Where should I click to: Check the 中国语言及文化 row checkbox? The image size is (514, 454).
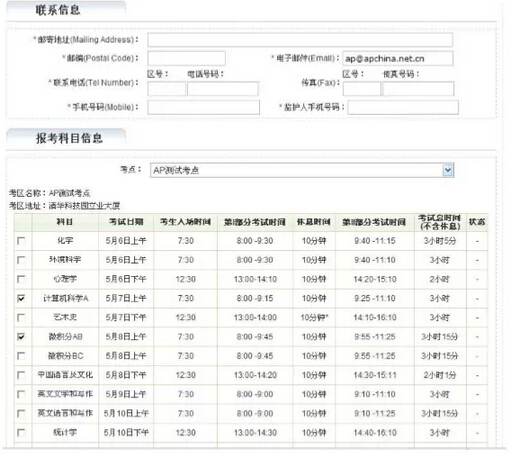click(21, 375)
